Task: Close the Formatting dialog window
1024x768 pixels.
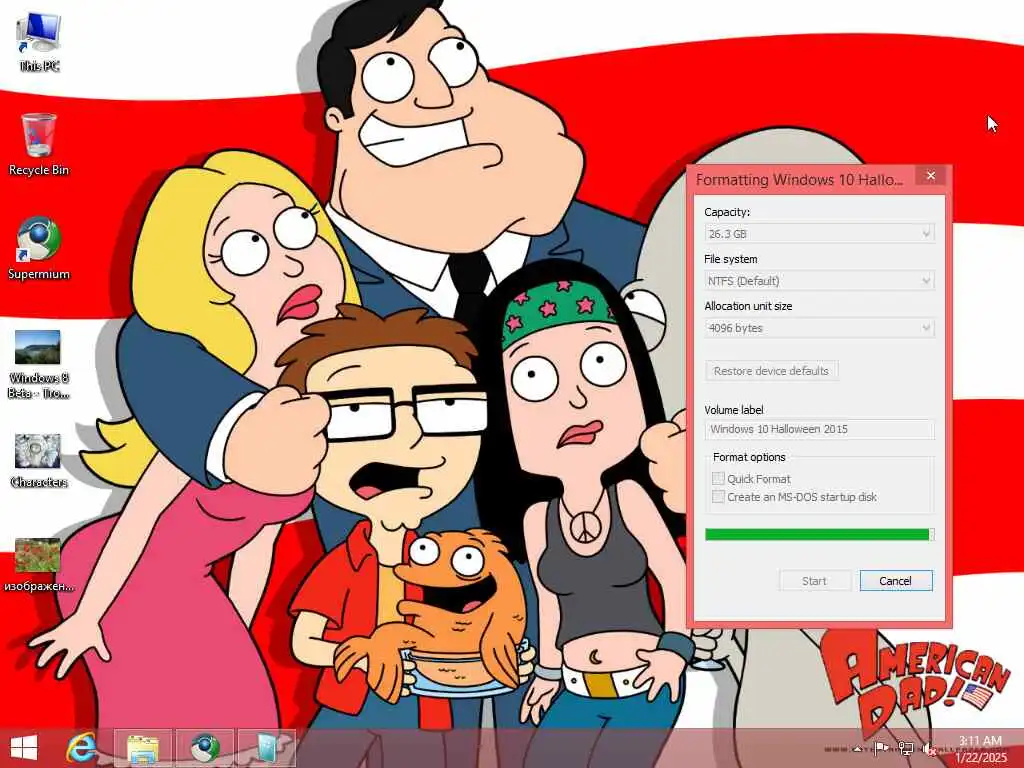Action: point(931,176)
